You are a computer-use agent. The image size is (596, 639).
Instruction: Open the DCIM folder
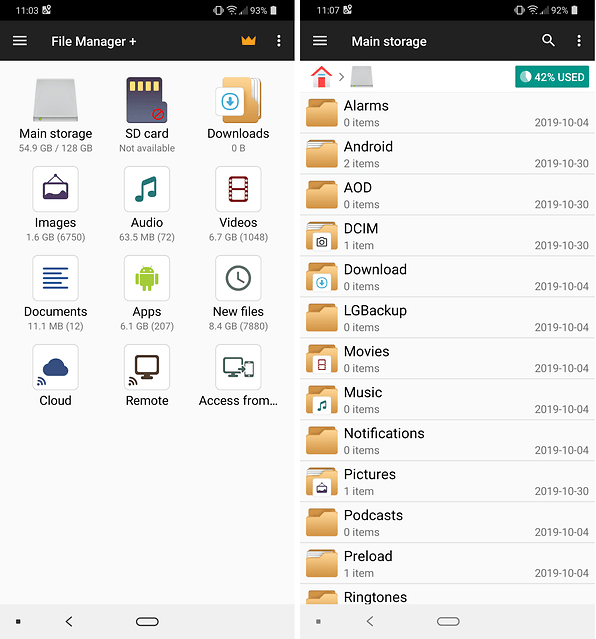[447, 236]
